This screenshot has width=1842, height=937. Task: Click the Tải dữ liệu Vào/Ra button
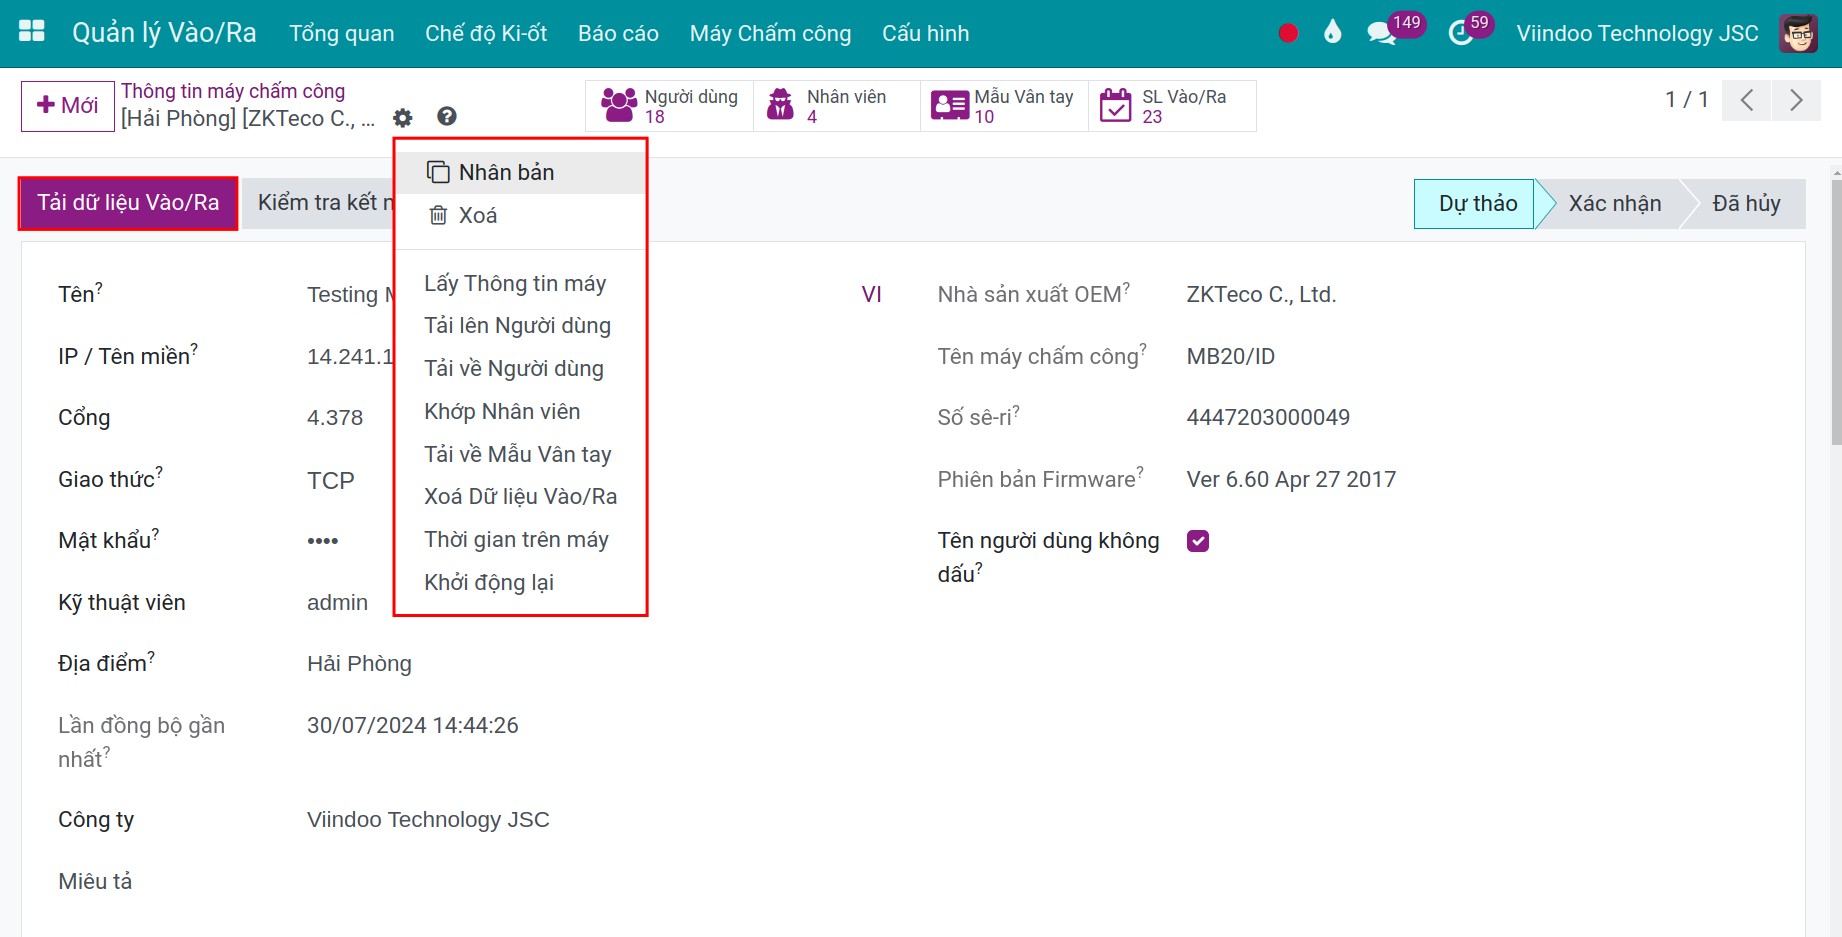[x=128, y=203]
